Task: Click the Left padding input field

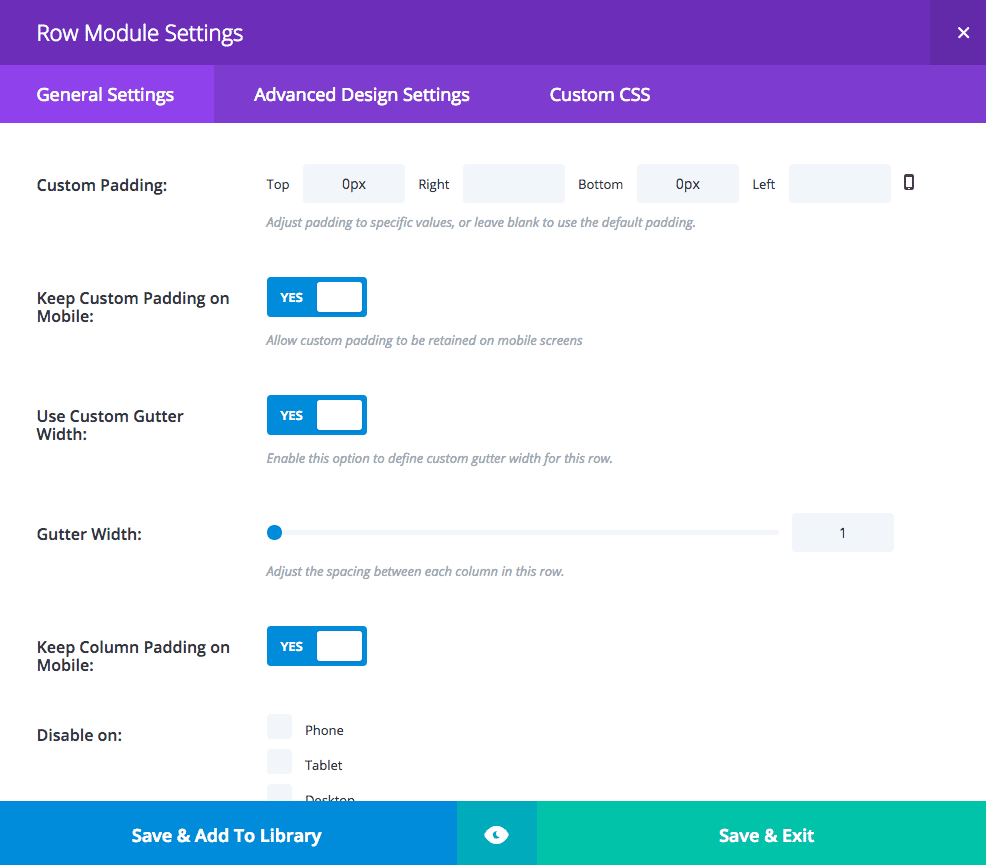Action: pyautogui.click(x=840, y=184)
